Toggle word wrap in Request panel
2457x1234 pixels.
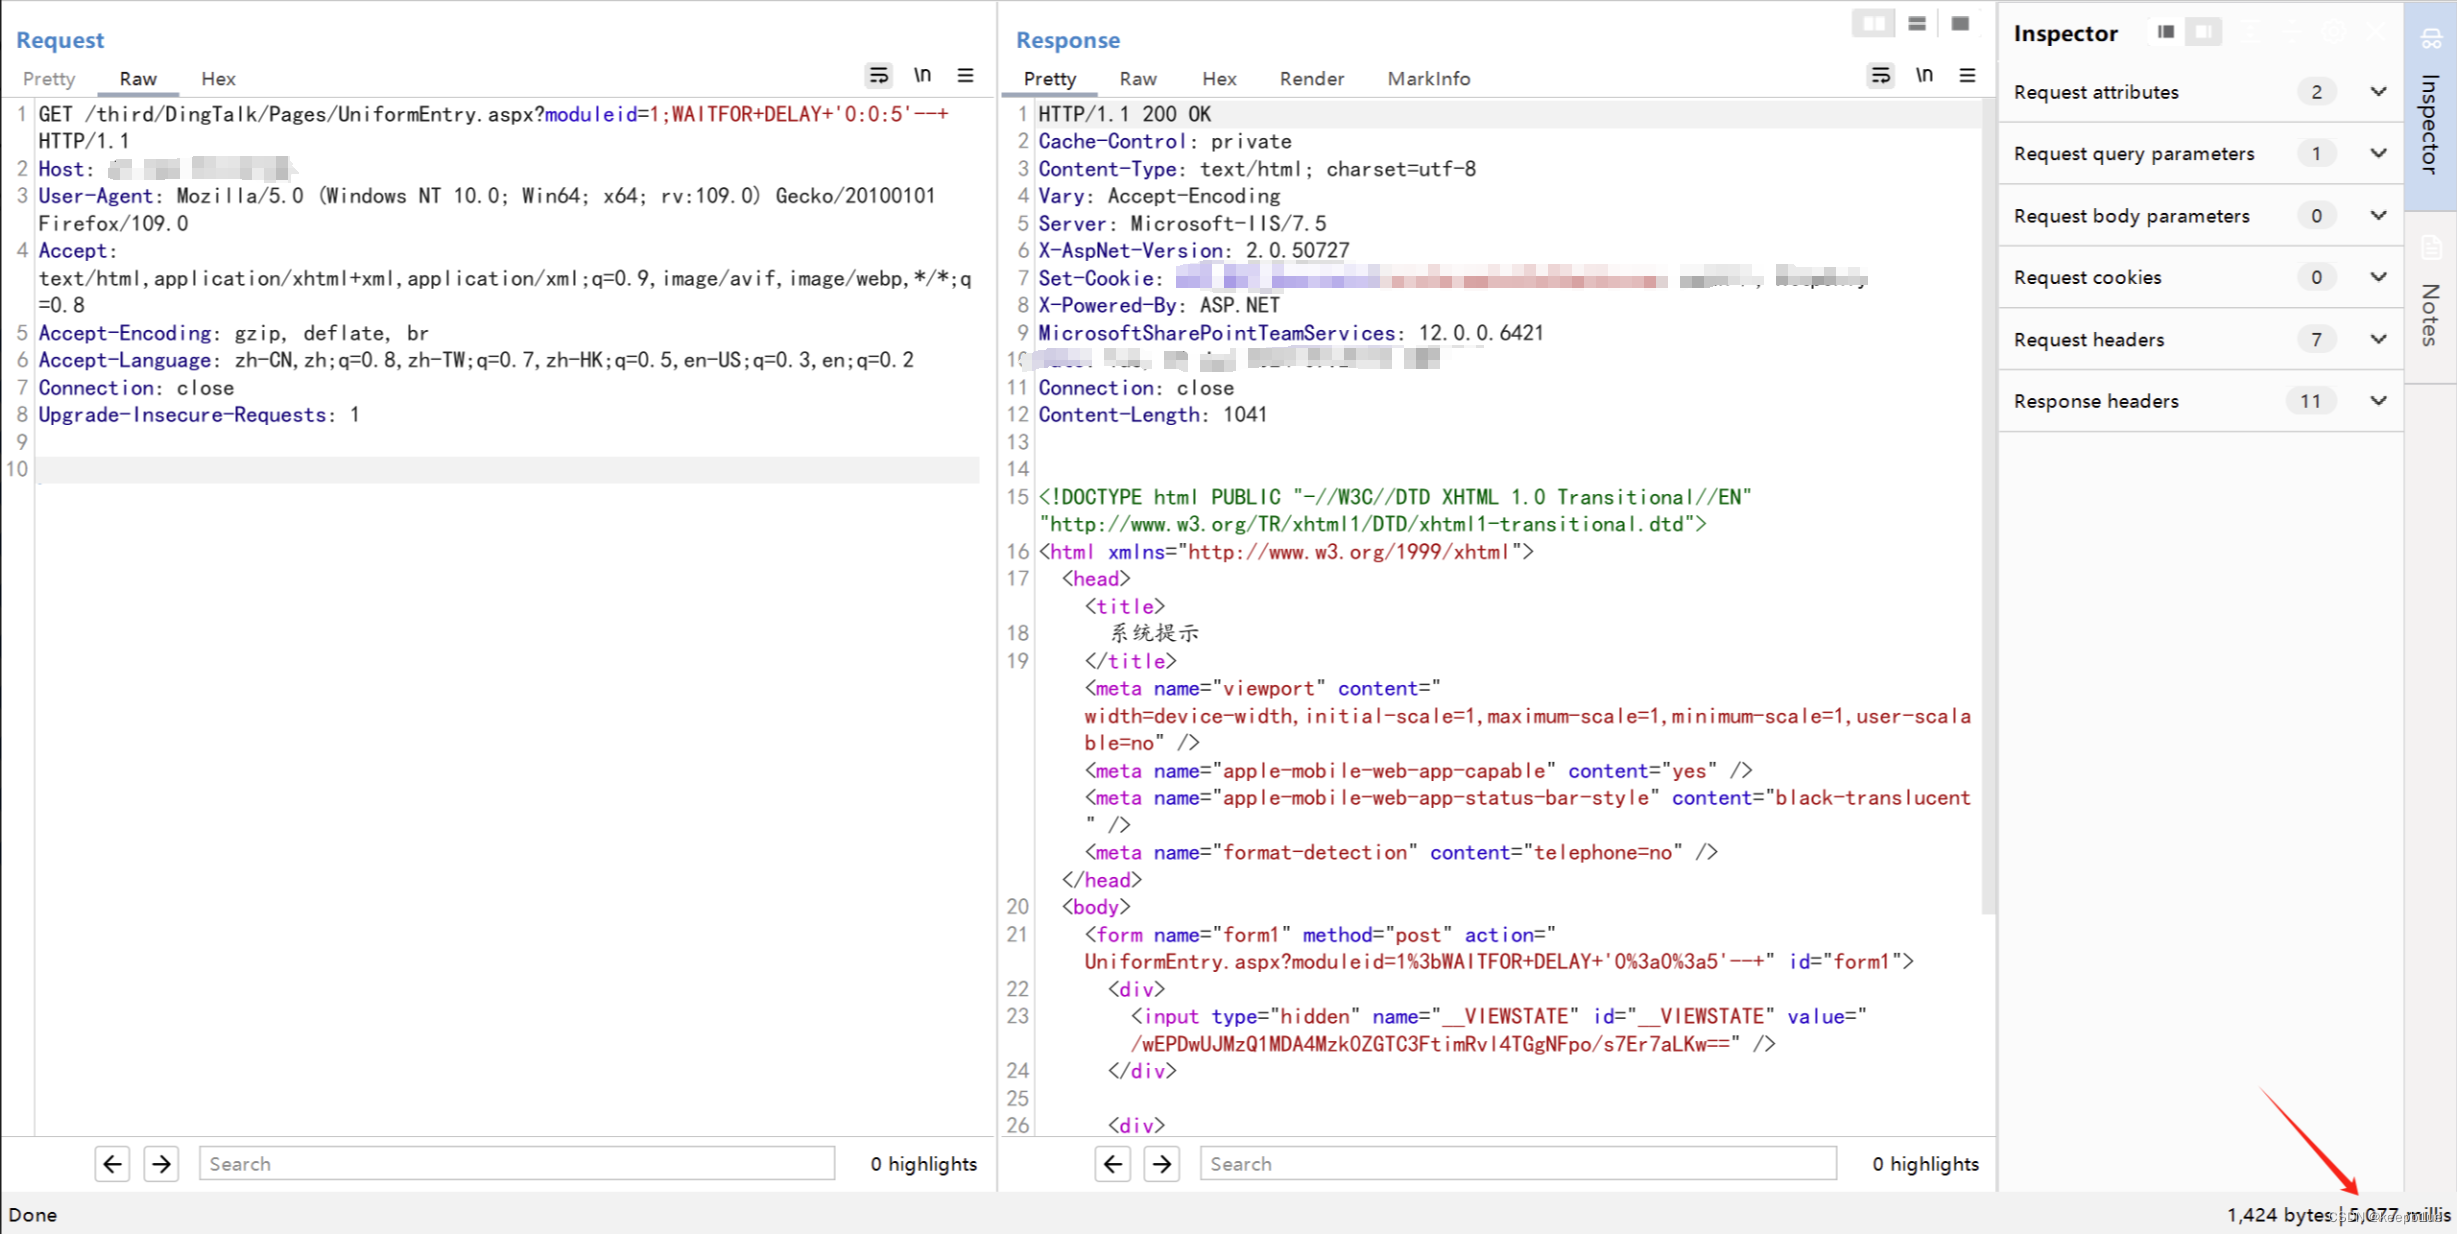[878, 76]
